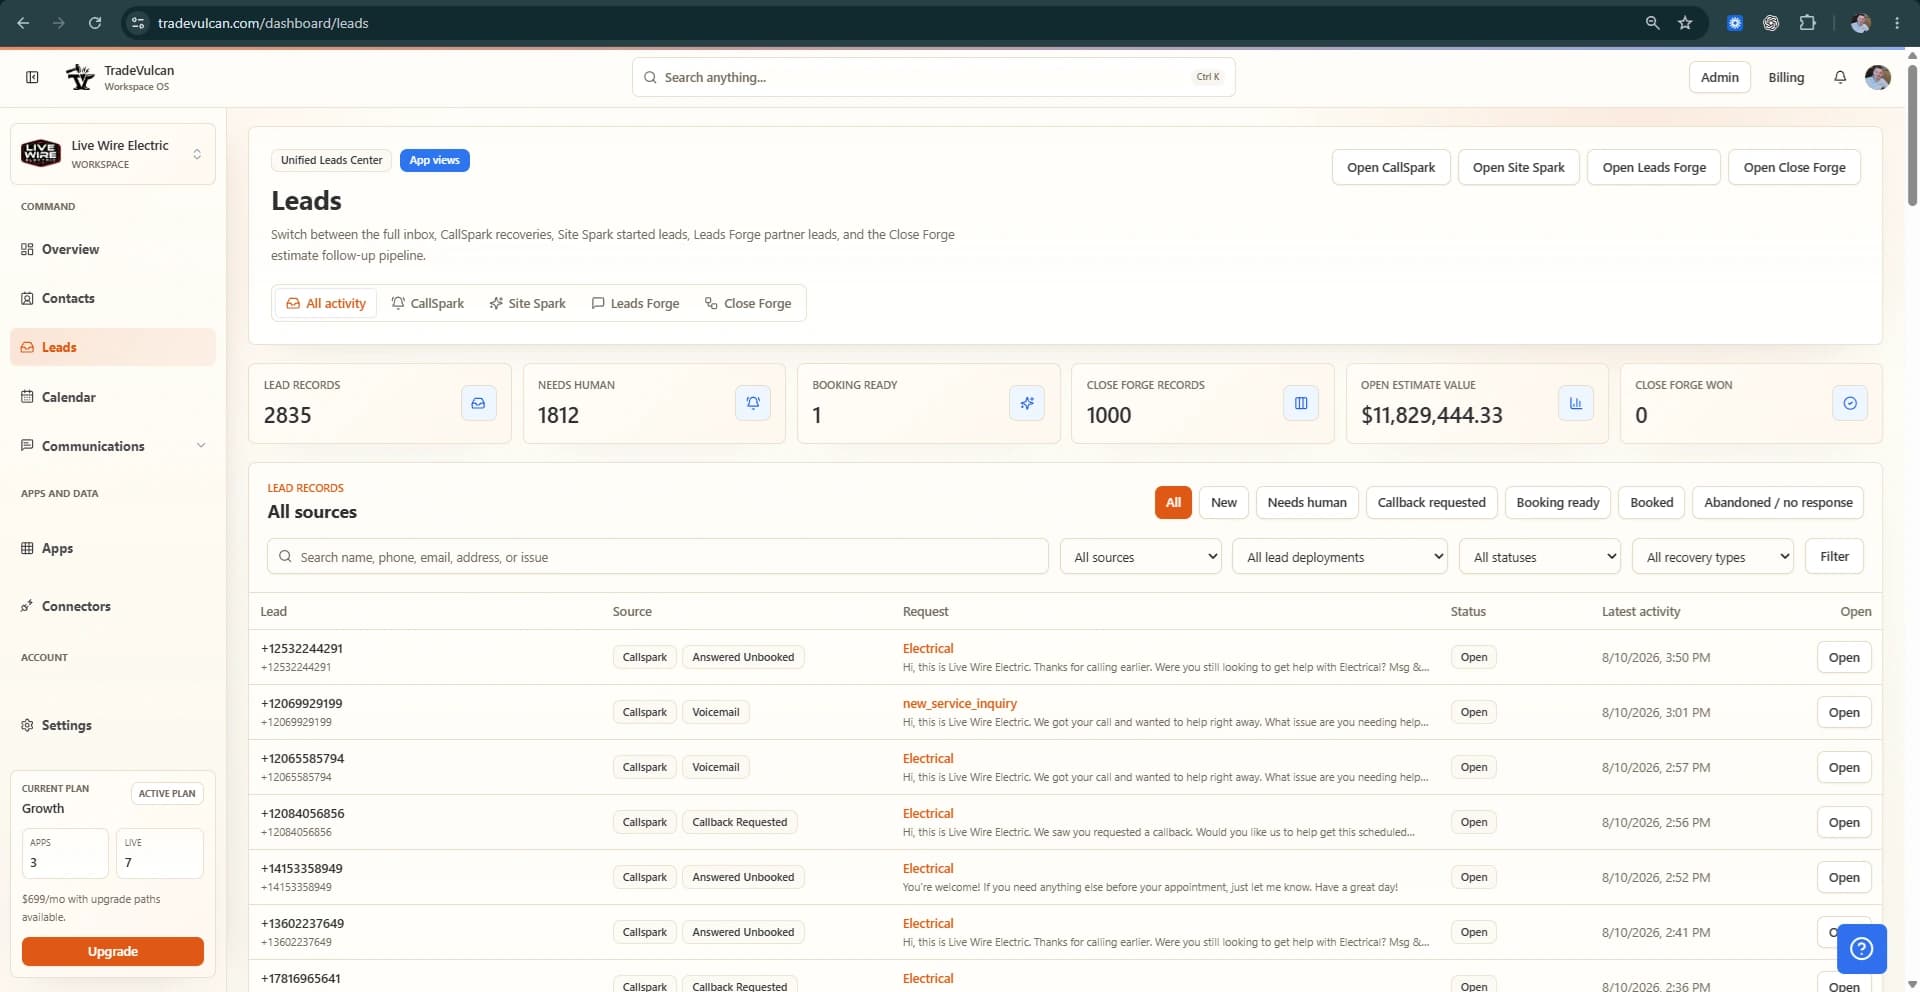Click the TradeVulcan anvil logo
This screenshot has height=992, width=1920.
[80, 77]
